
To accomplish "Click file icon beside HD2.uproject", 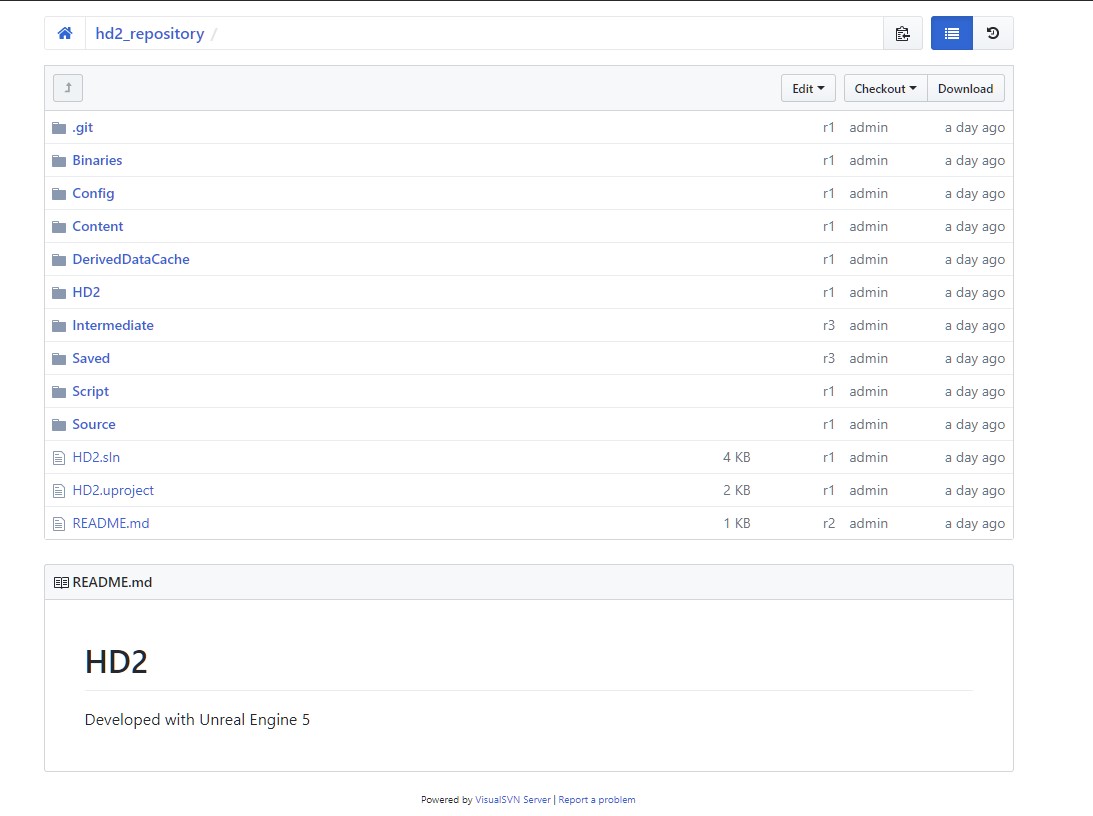I will point(59,491).
